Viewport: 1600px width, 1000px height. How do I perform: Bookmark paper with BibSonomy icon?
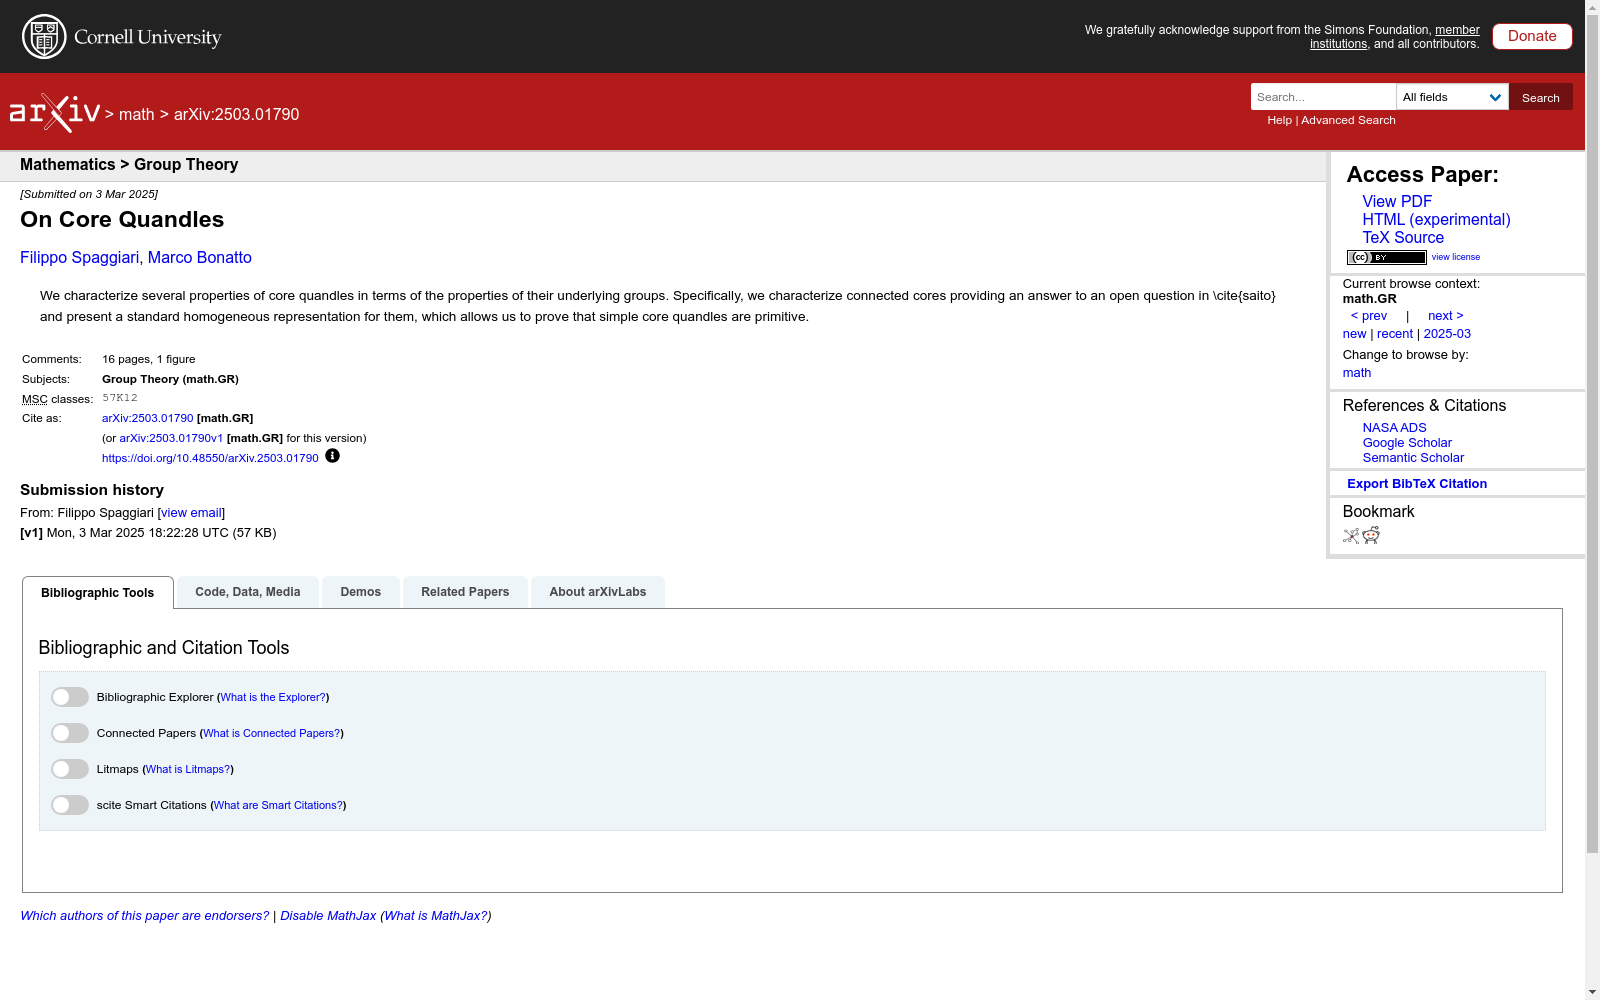click(x=1351, y=535)
